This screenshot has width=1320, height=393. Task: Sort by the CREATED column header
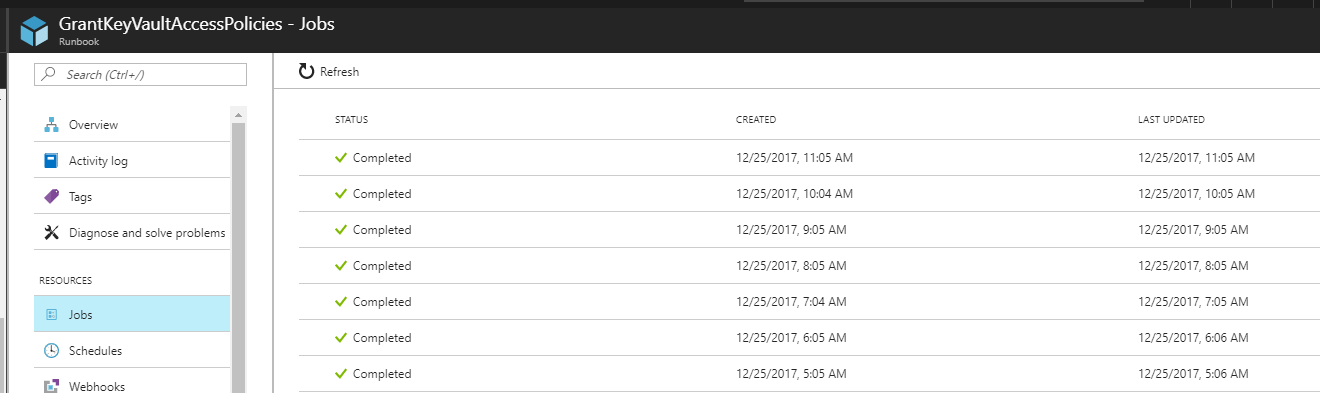coord(756,120)
